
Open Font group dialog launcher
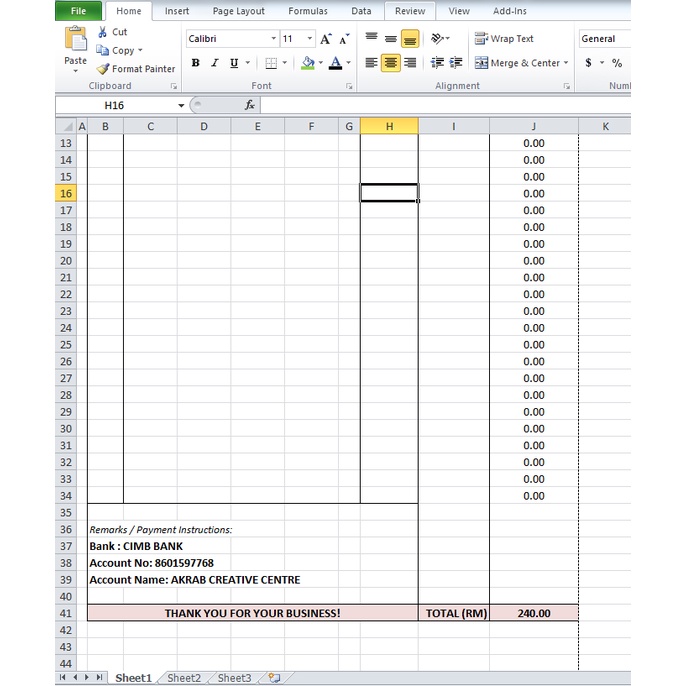point(349,86)
